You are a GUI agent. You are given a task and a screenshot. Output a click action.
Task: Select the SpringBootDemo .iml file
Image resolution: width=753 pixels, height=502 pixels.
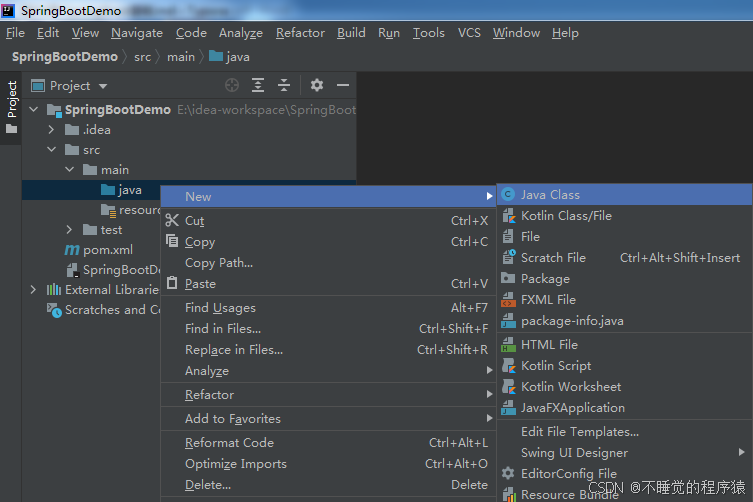coord(113,270)
